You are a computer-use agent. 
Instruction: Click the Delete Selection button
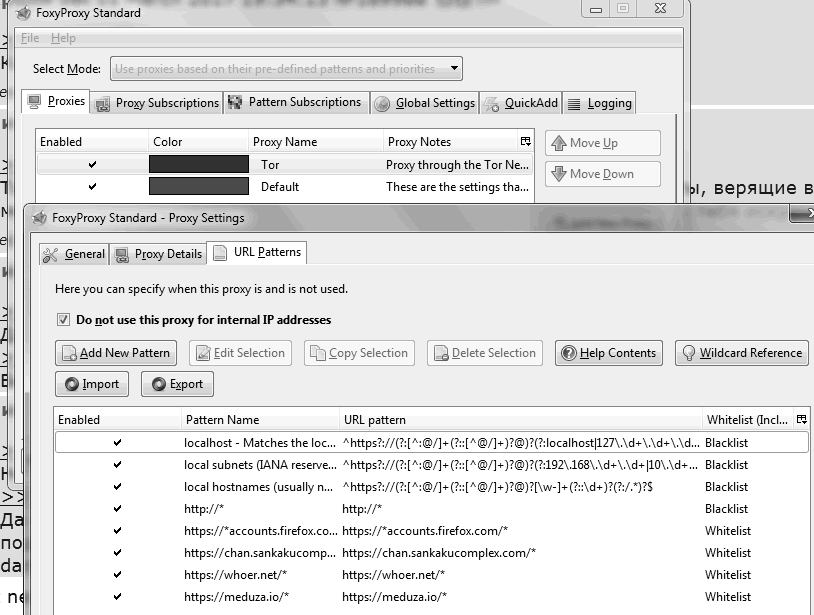coord(485,353)
